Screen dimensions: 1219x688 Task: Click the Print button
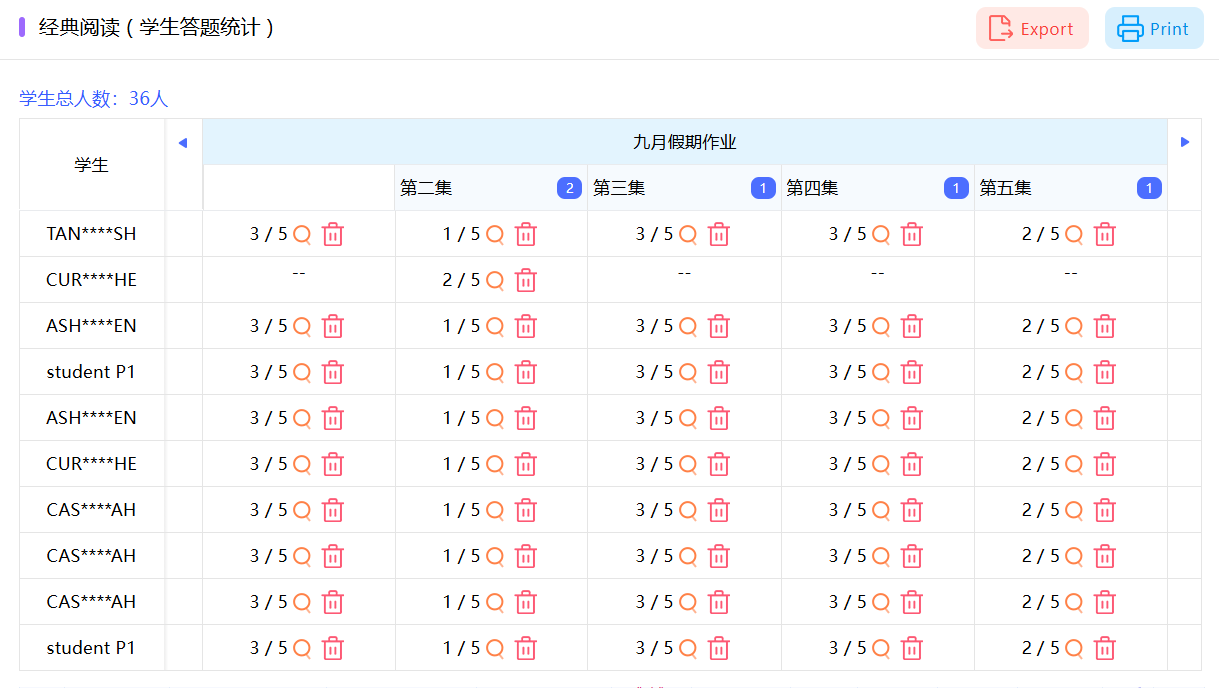pos(1154,29)
